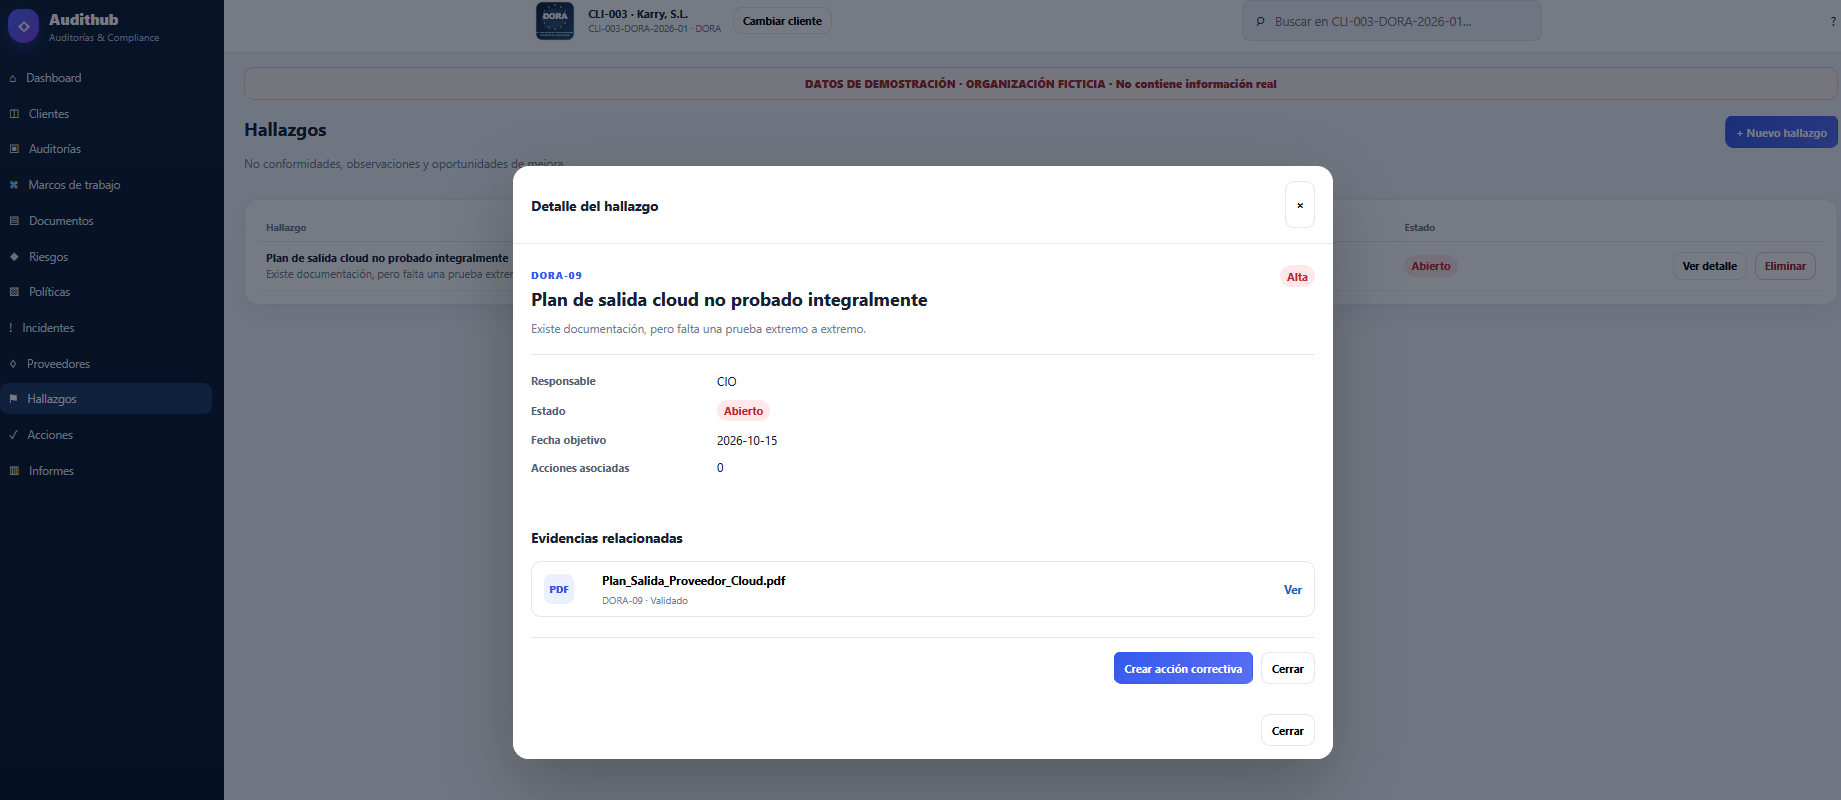Click the Cambiar cliente button
Viewport: 1841px width, 800px height.
782,21
